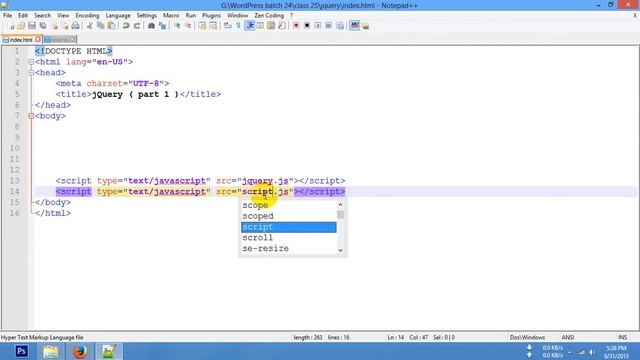Click the Open file toolbar icon
Viewport: 640px width, 360px height.
(21, 26)
